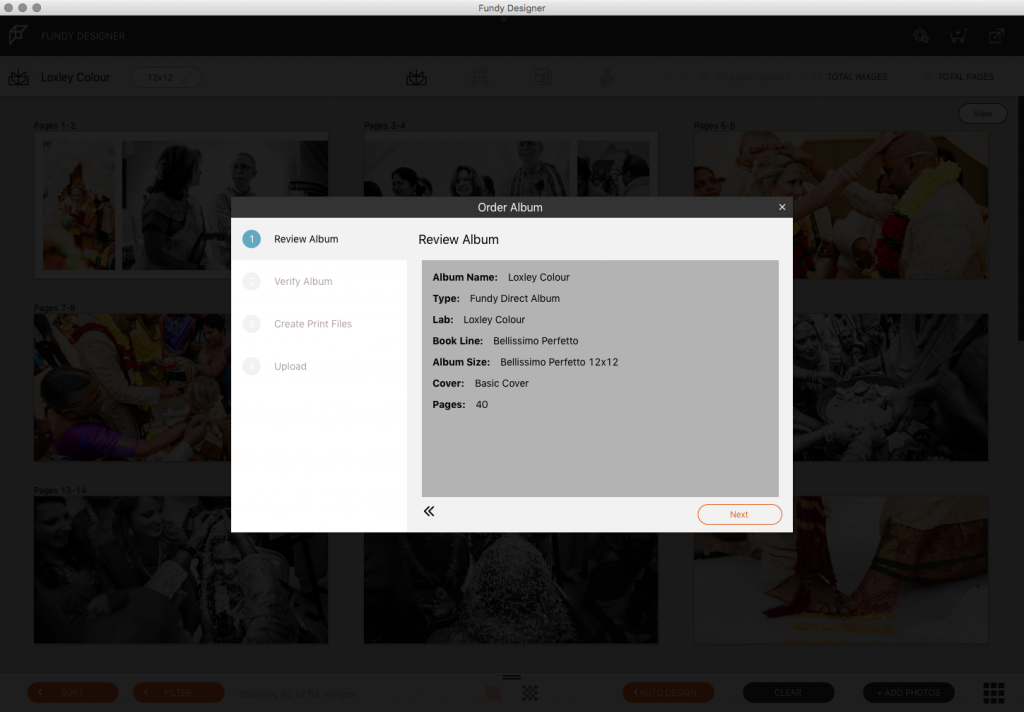Open the settings gears icon in header
Image resolution: width=1024 pixels, height=712 pixels.
[921, 36]
